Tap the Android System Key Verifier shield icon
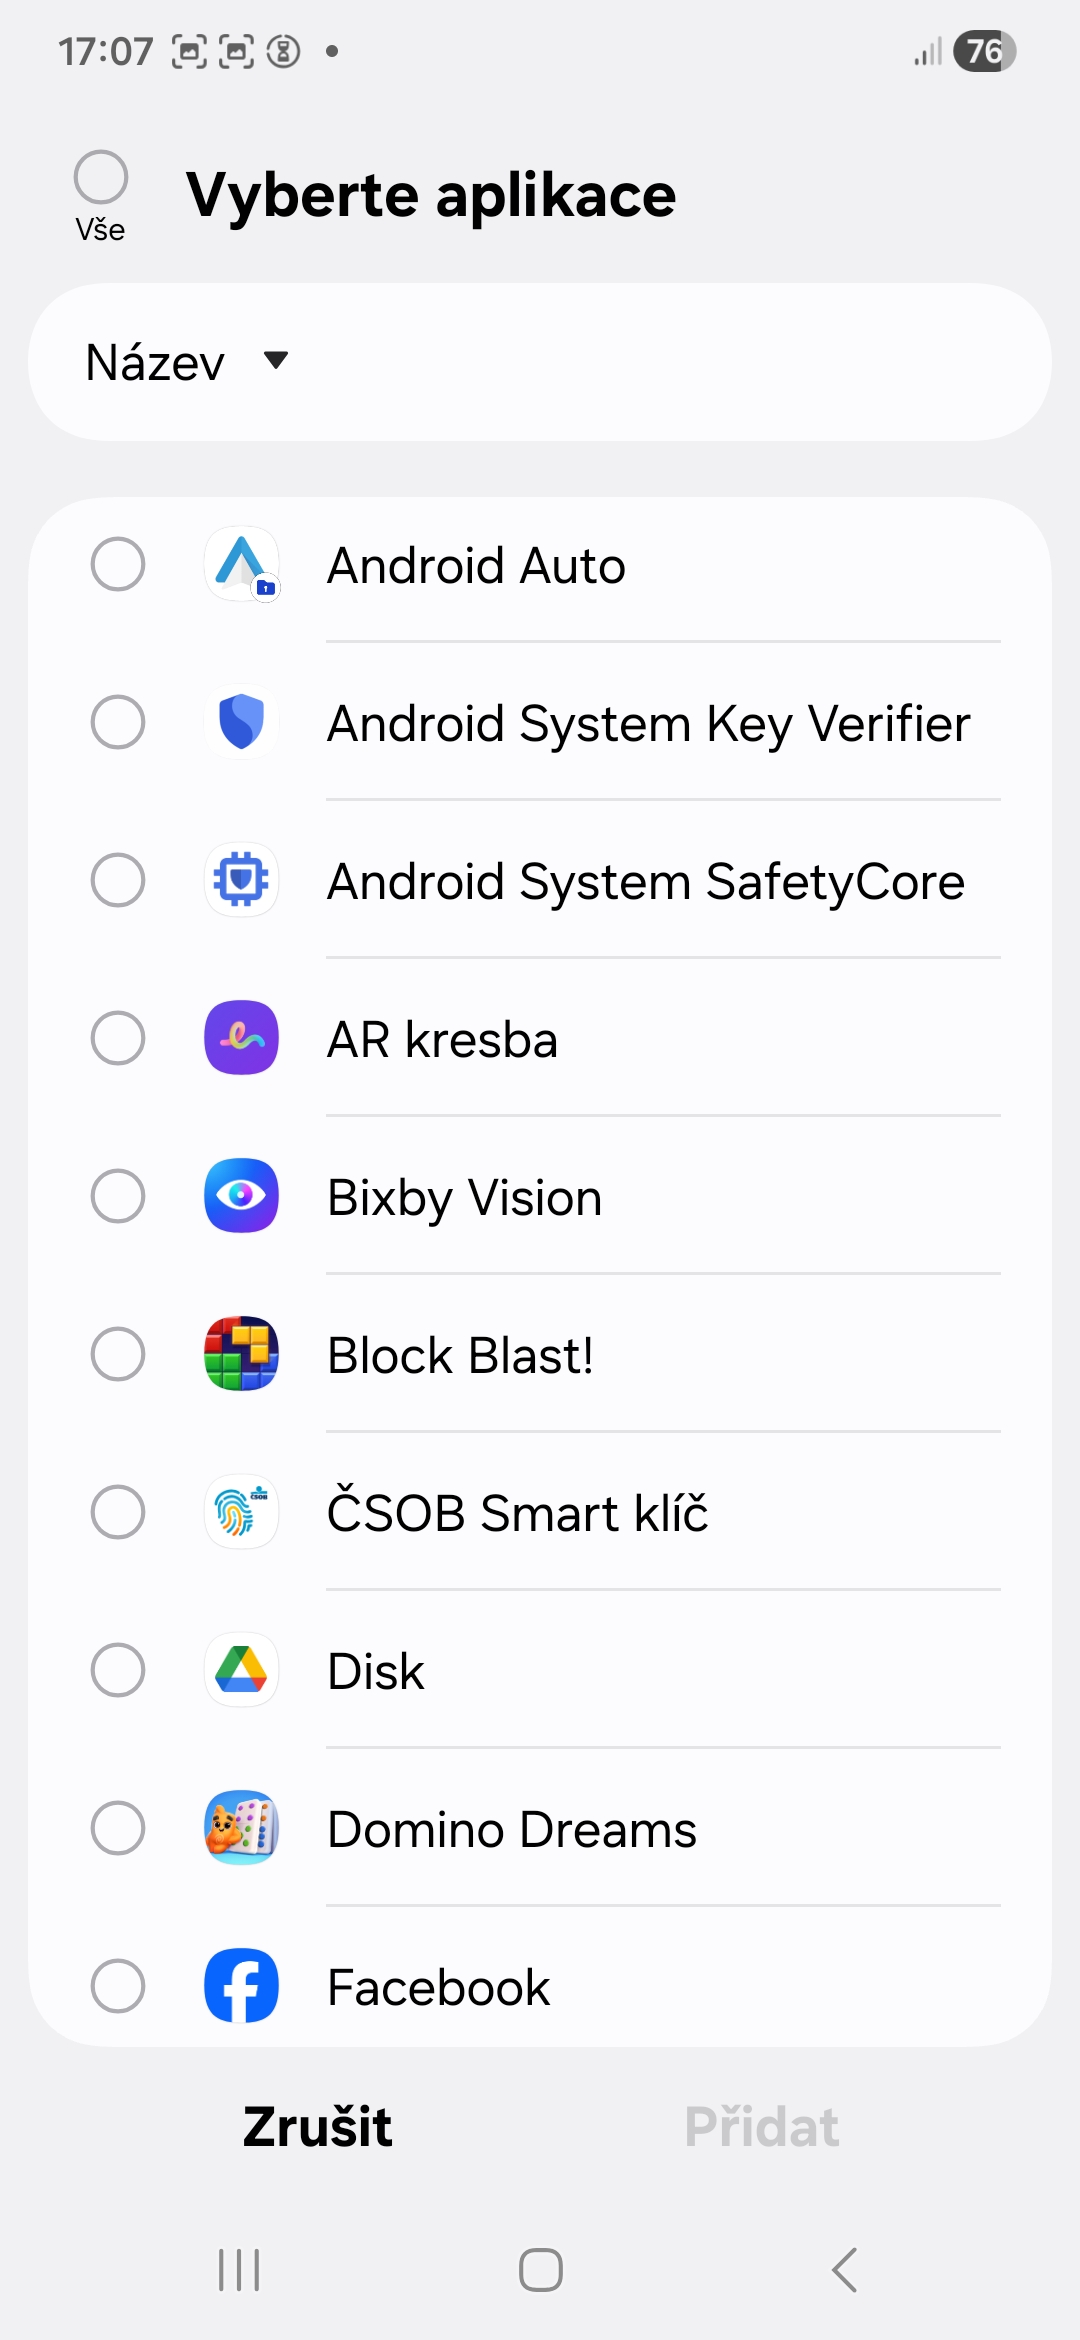The width and height of the screenshot is (1080, 2340). (x=241, y=722)
